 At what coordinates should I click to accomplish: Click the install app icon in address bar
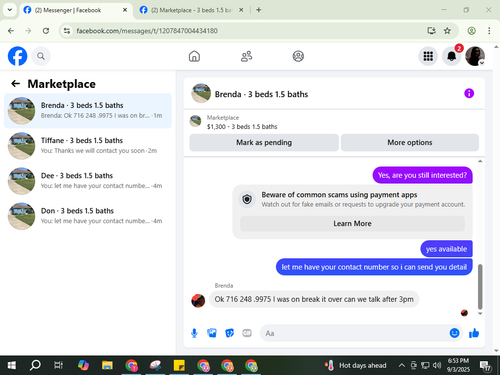point(432,31)
